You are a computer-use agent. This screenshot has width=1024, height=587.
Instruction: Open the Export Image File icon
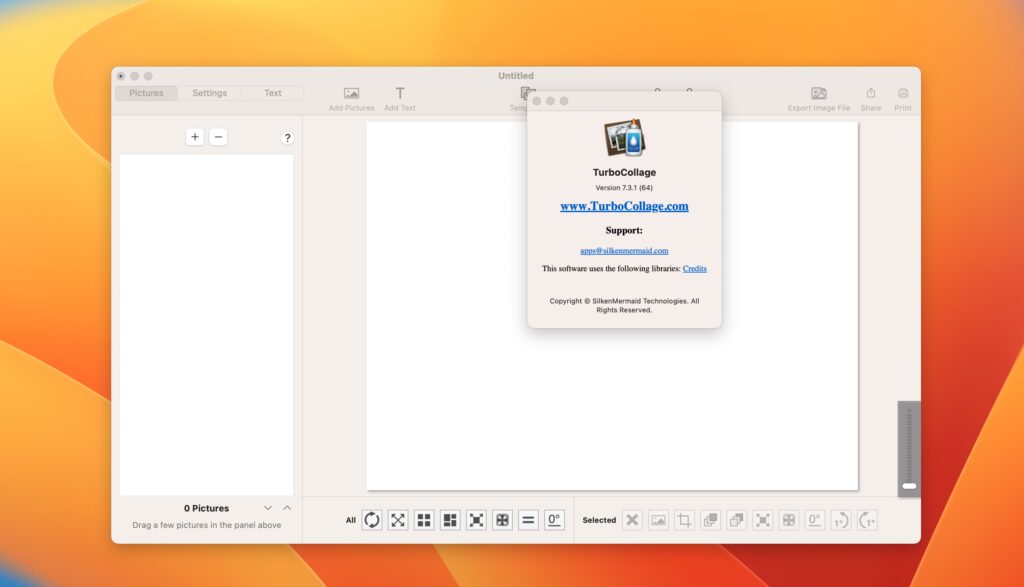819,95
